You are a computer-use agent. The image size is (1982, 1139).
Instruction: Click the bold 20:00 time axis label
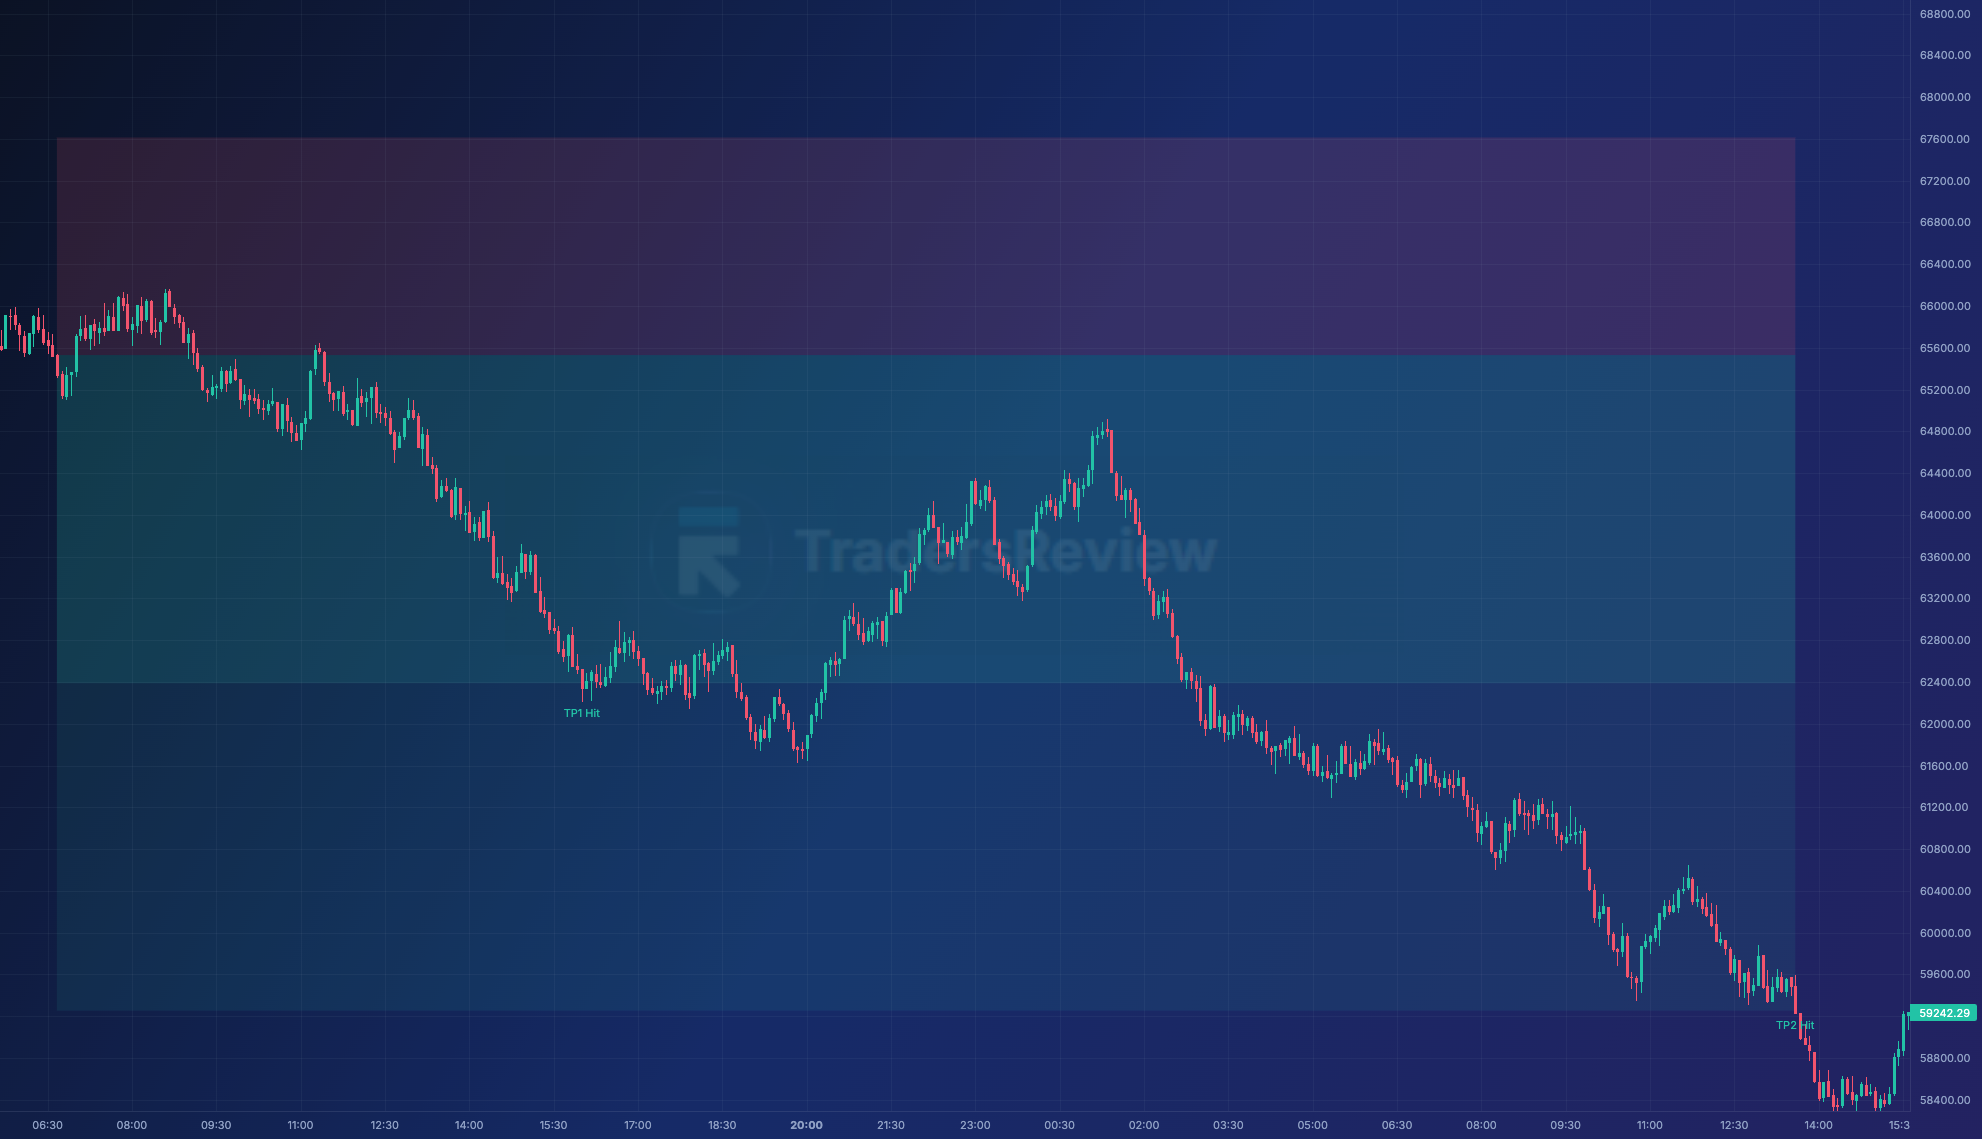coord(806,1125)
